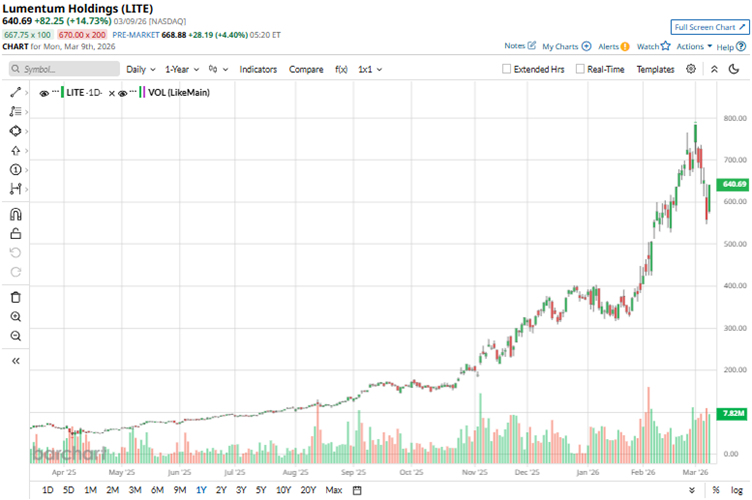Toggle visibility of the LITE series

coord(44,92)
